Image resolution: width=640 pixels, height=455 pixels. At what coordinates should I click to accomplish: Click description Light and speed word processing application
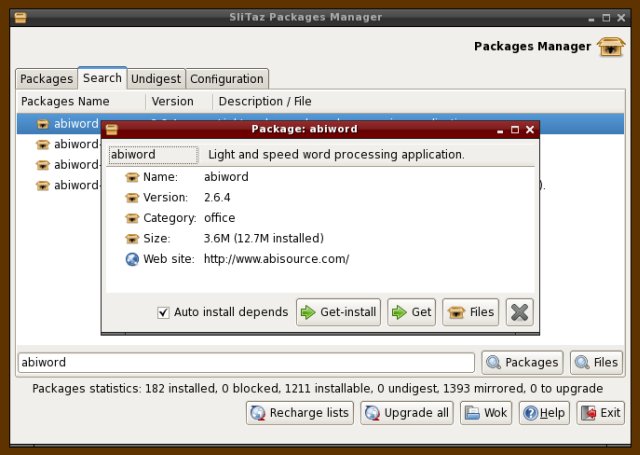tap(336, 155)
